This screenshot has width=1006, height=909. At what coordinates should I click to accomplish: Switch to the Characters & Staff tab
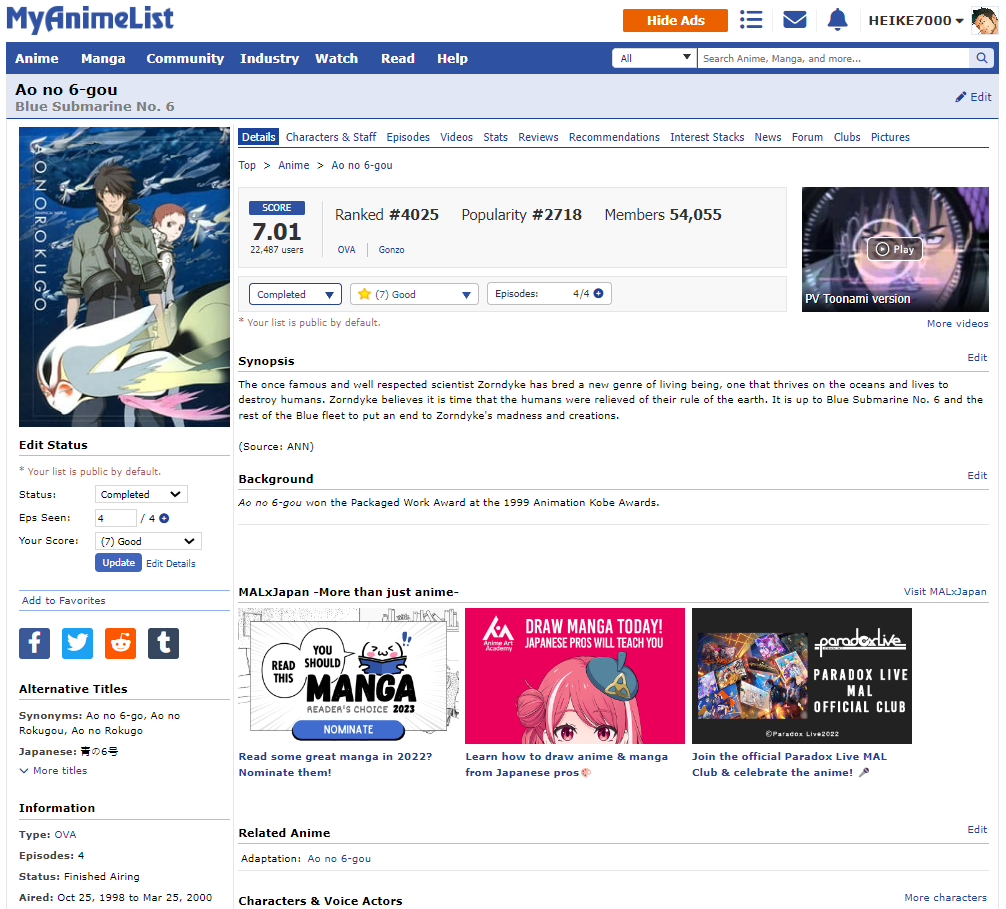coord(331,137)
